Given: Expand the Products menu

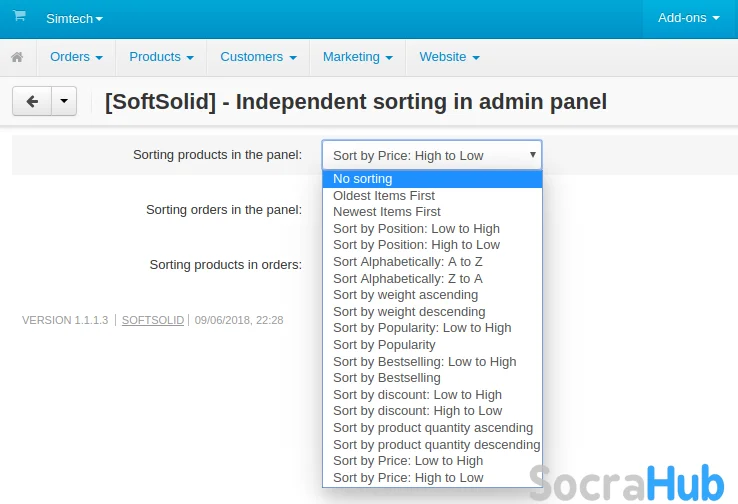Looking at the screenshot, I should 161,57.
